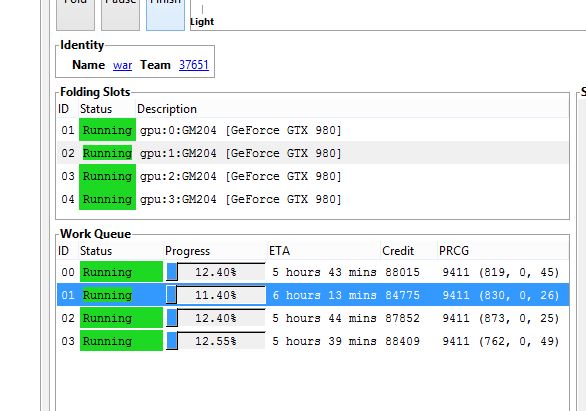Click PRCG '9411 (819, 0, 45)'
This screenshot has width=586, height=411.
click(x=501, y=272)
